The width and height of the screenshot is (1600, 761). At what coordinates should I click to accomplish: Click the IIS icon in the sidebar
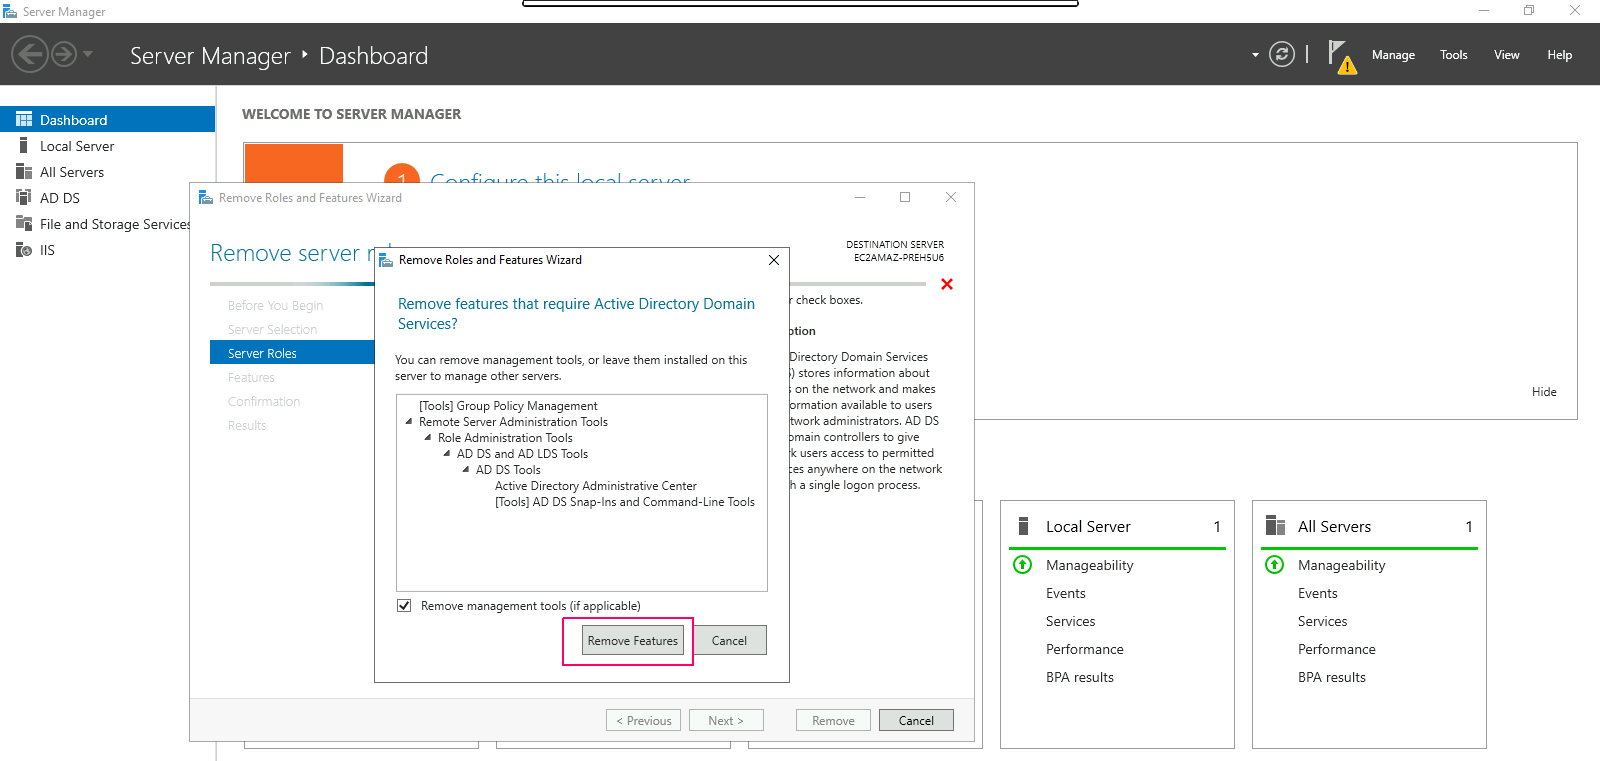pos(24,250)
